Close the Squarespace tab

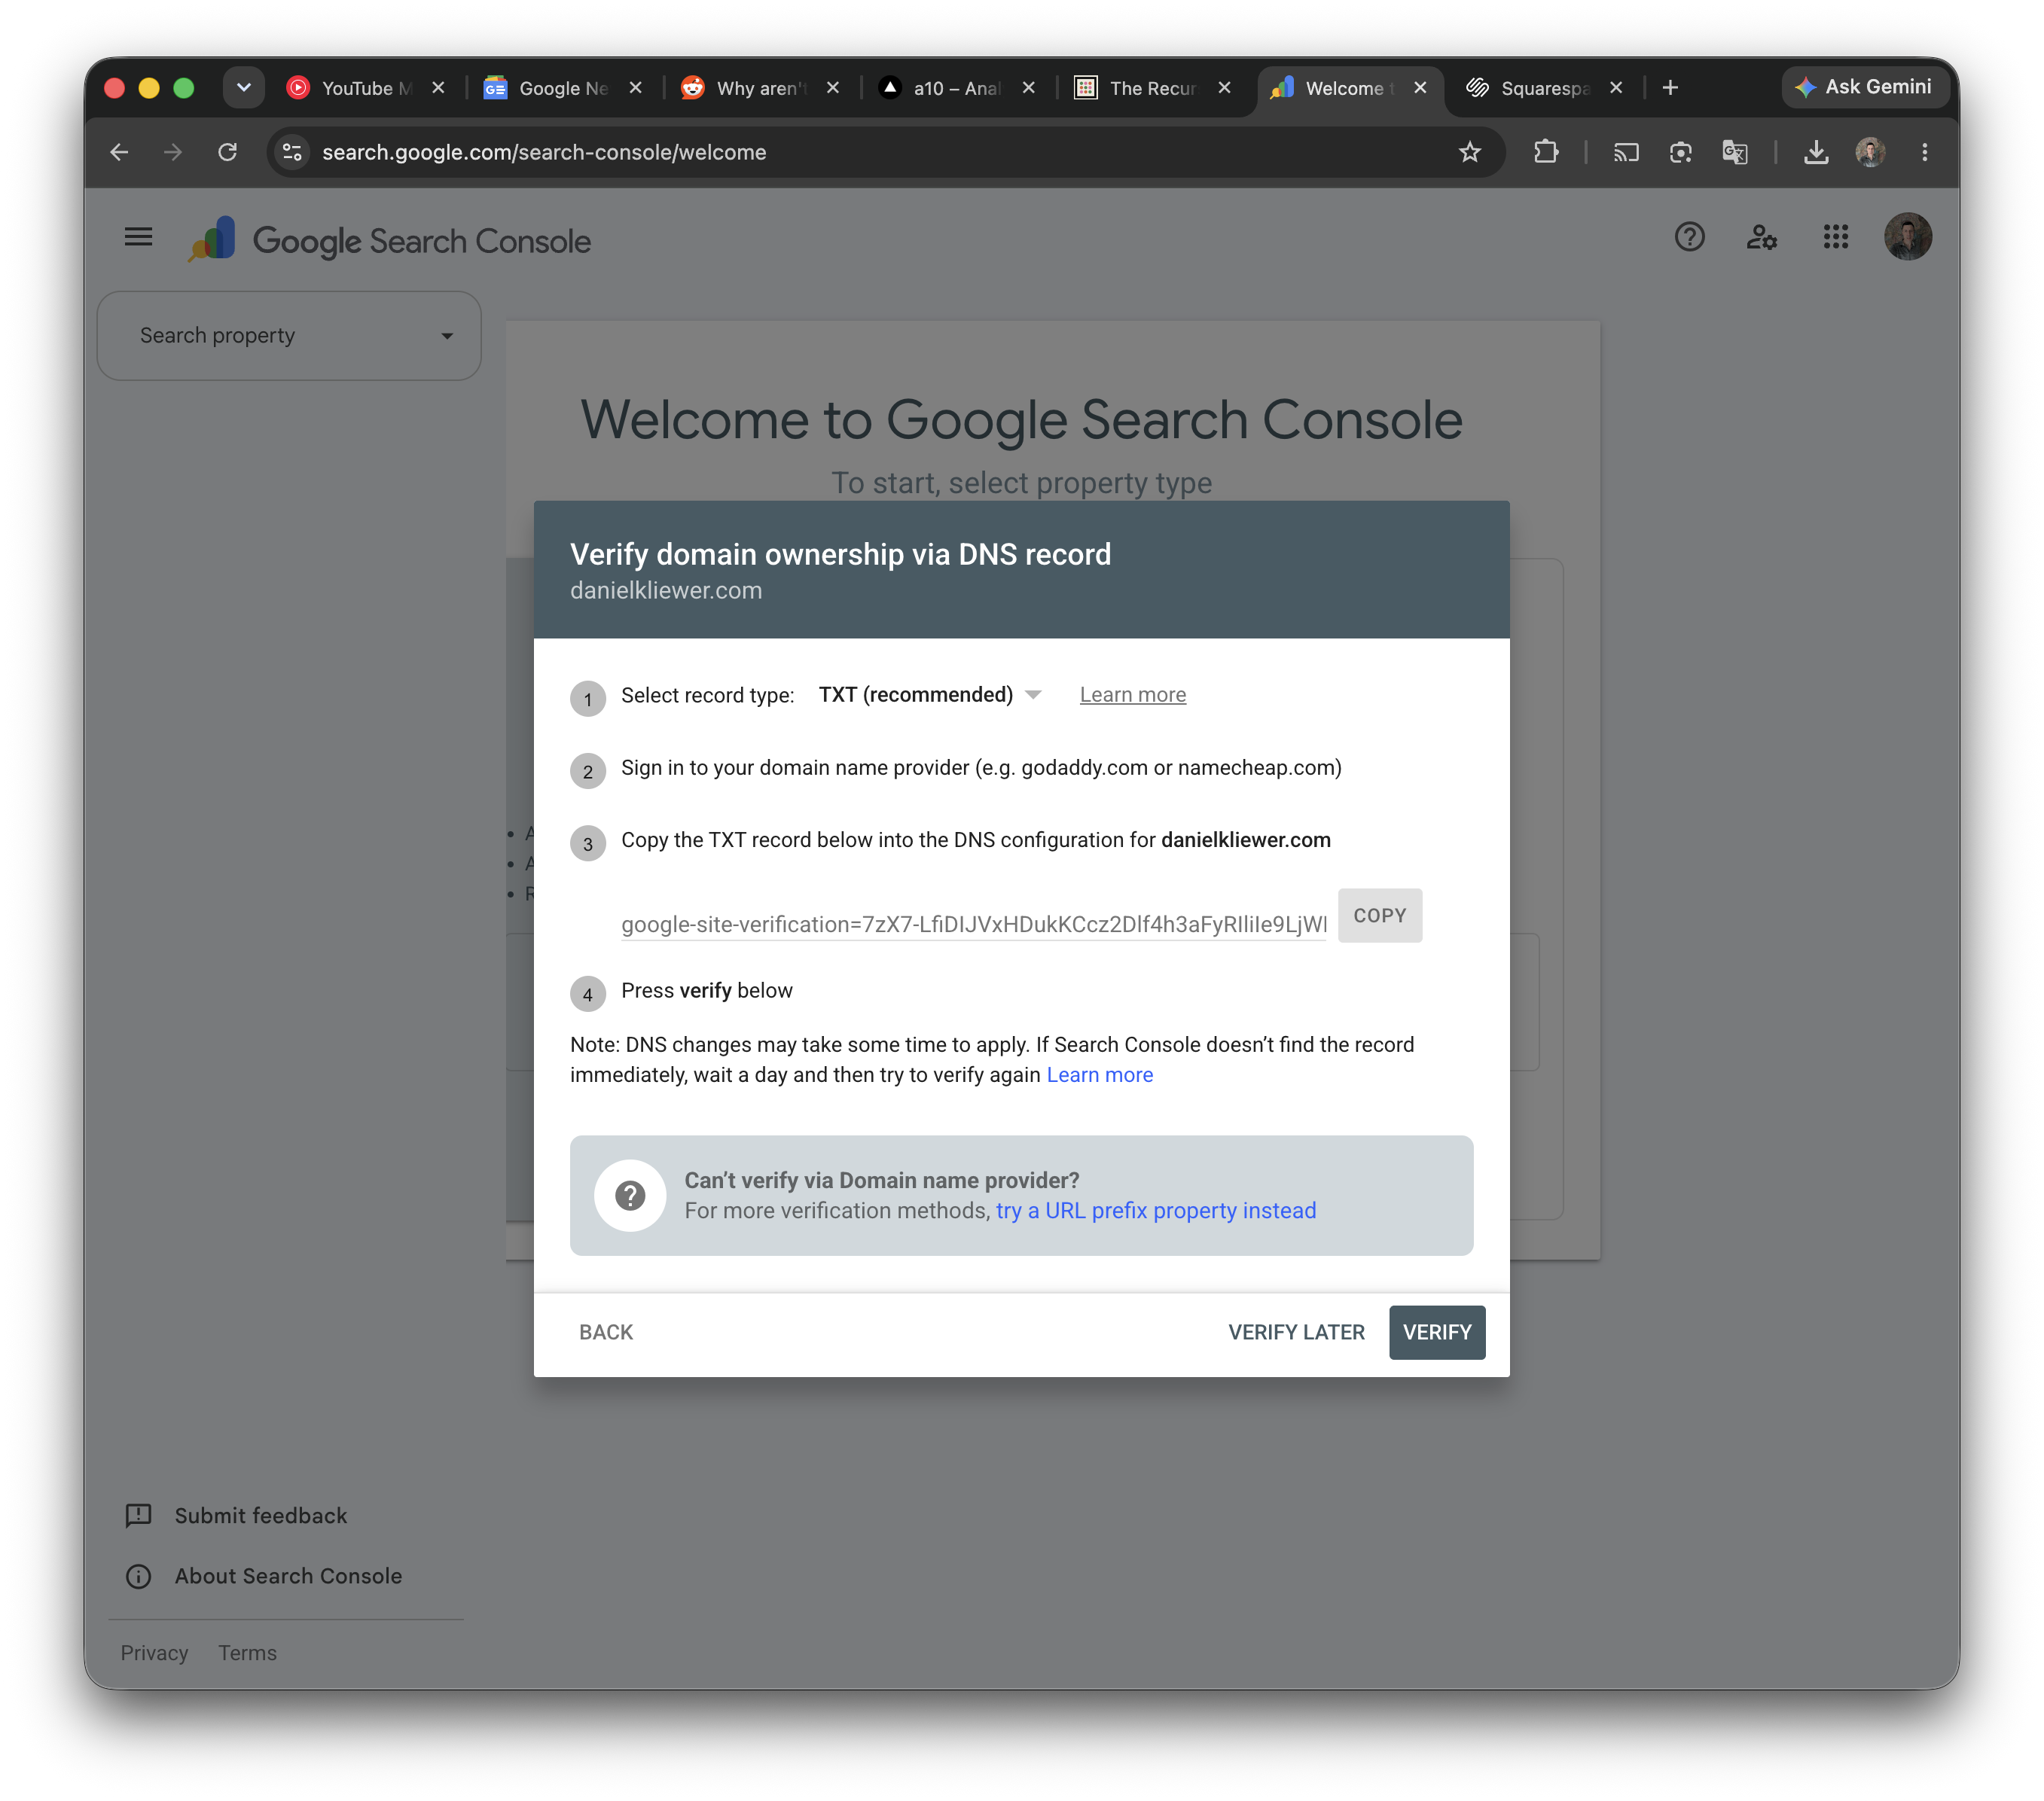pos(1615,88)
